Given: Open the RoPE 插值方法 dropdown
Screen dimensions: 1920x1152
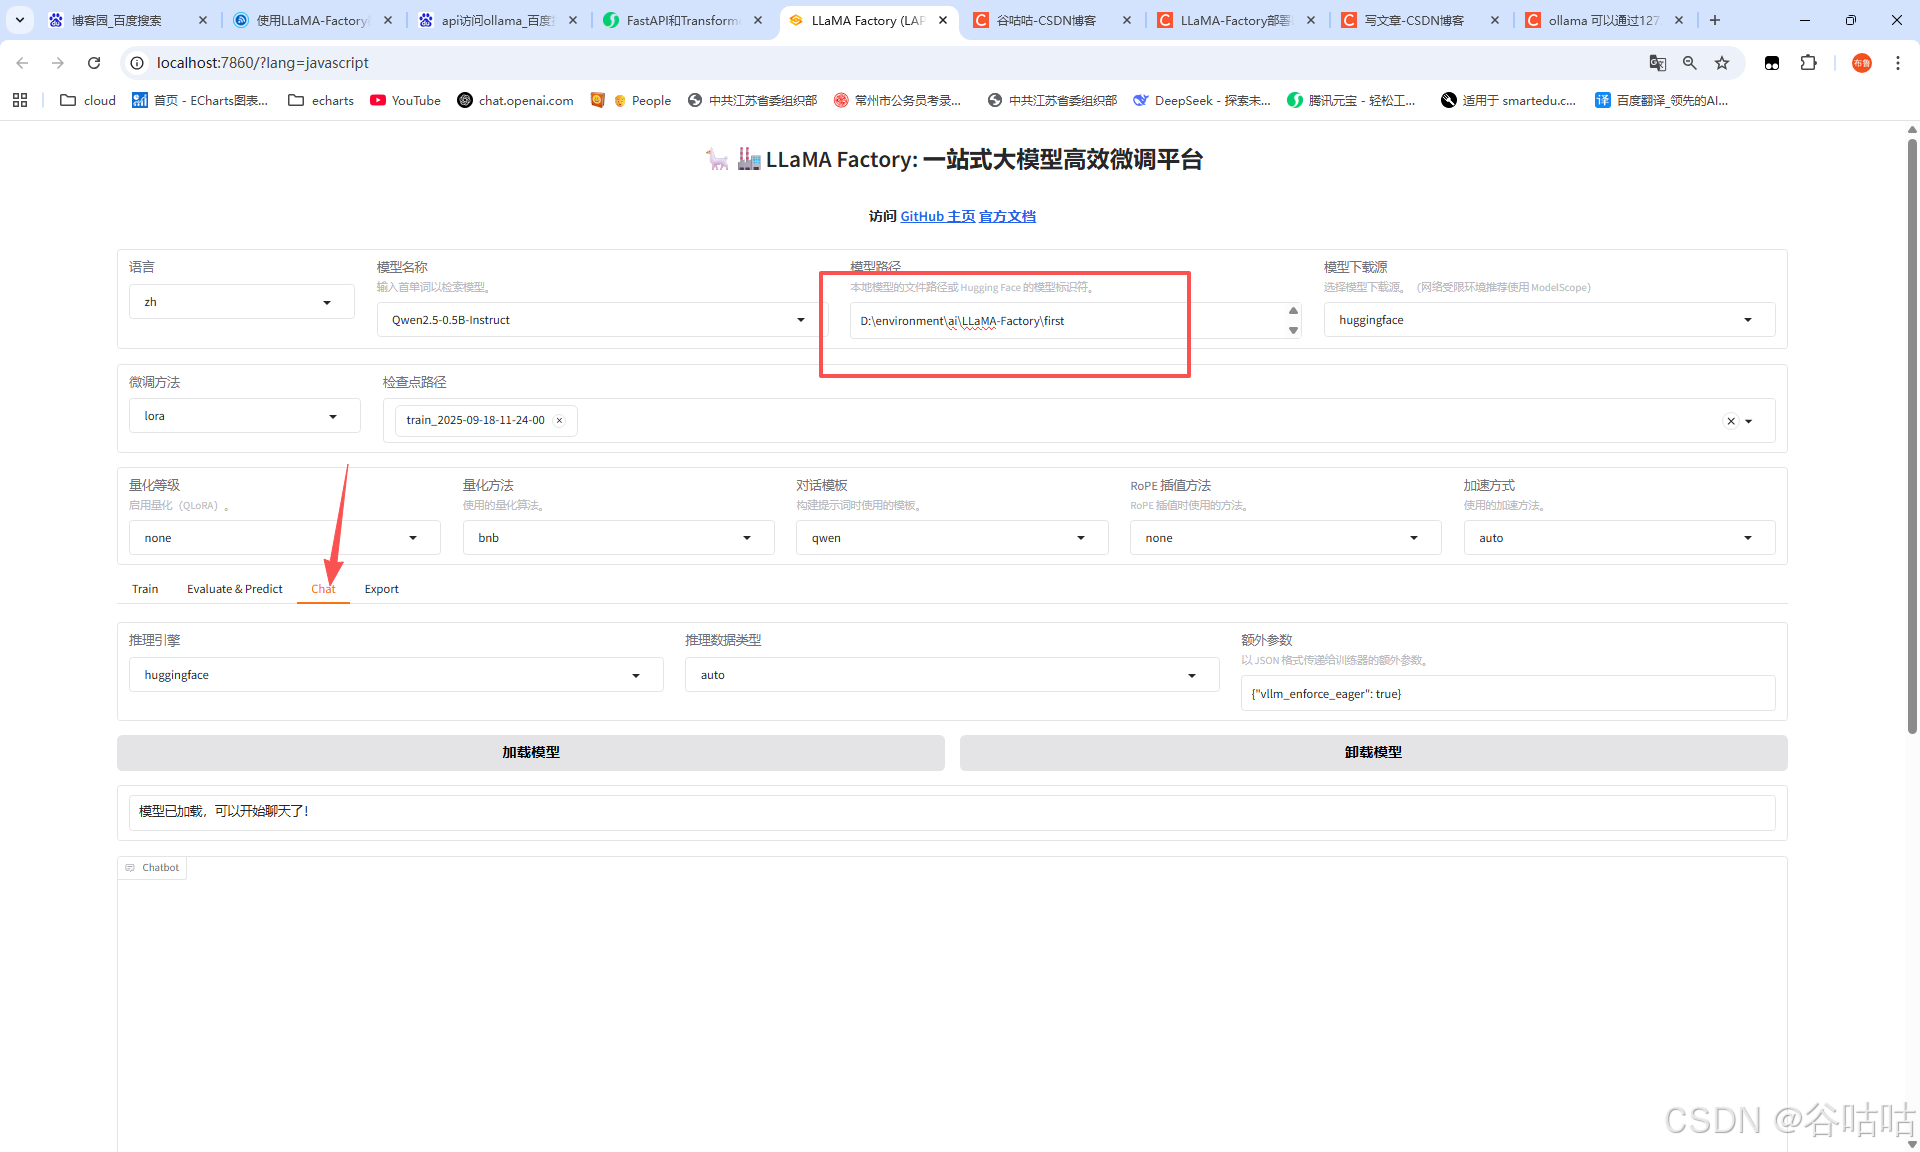Looking at the screenshot, I should coord(1285,538).
